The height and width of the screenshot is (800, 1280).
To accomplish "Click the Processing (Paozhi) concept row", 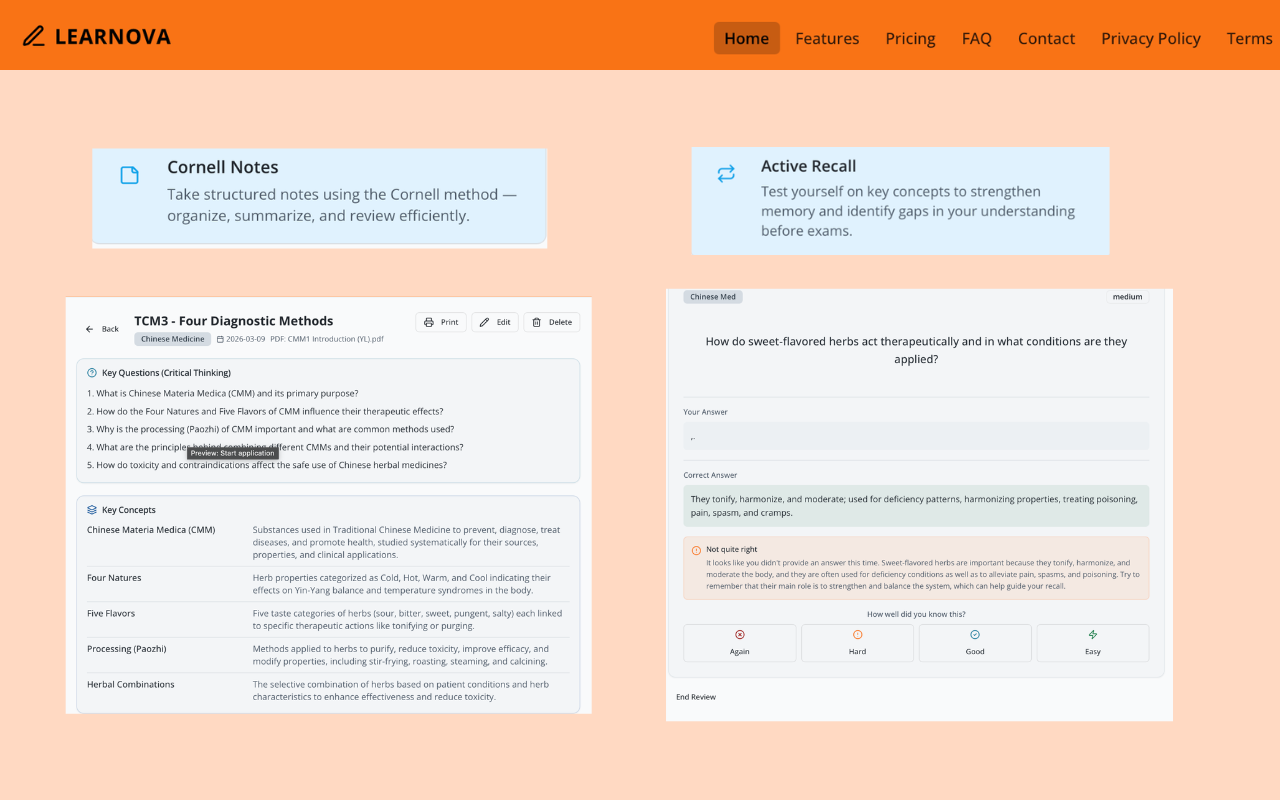I will click(x=328, y=655).
